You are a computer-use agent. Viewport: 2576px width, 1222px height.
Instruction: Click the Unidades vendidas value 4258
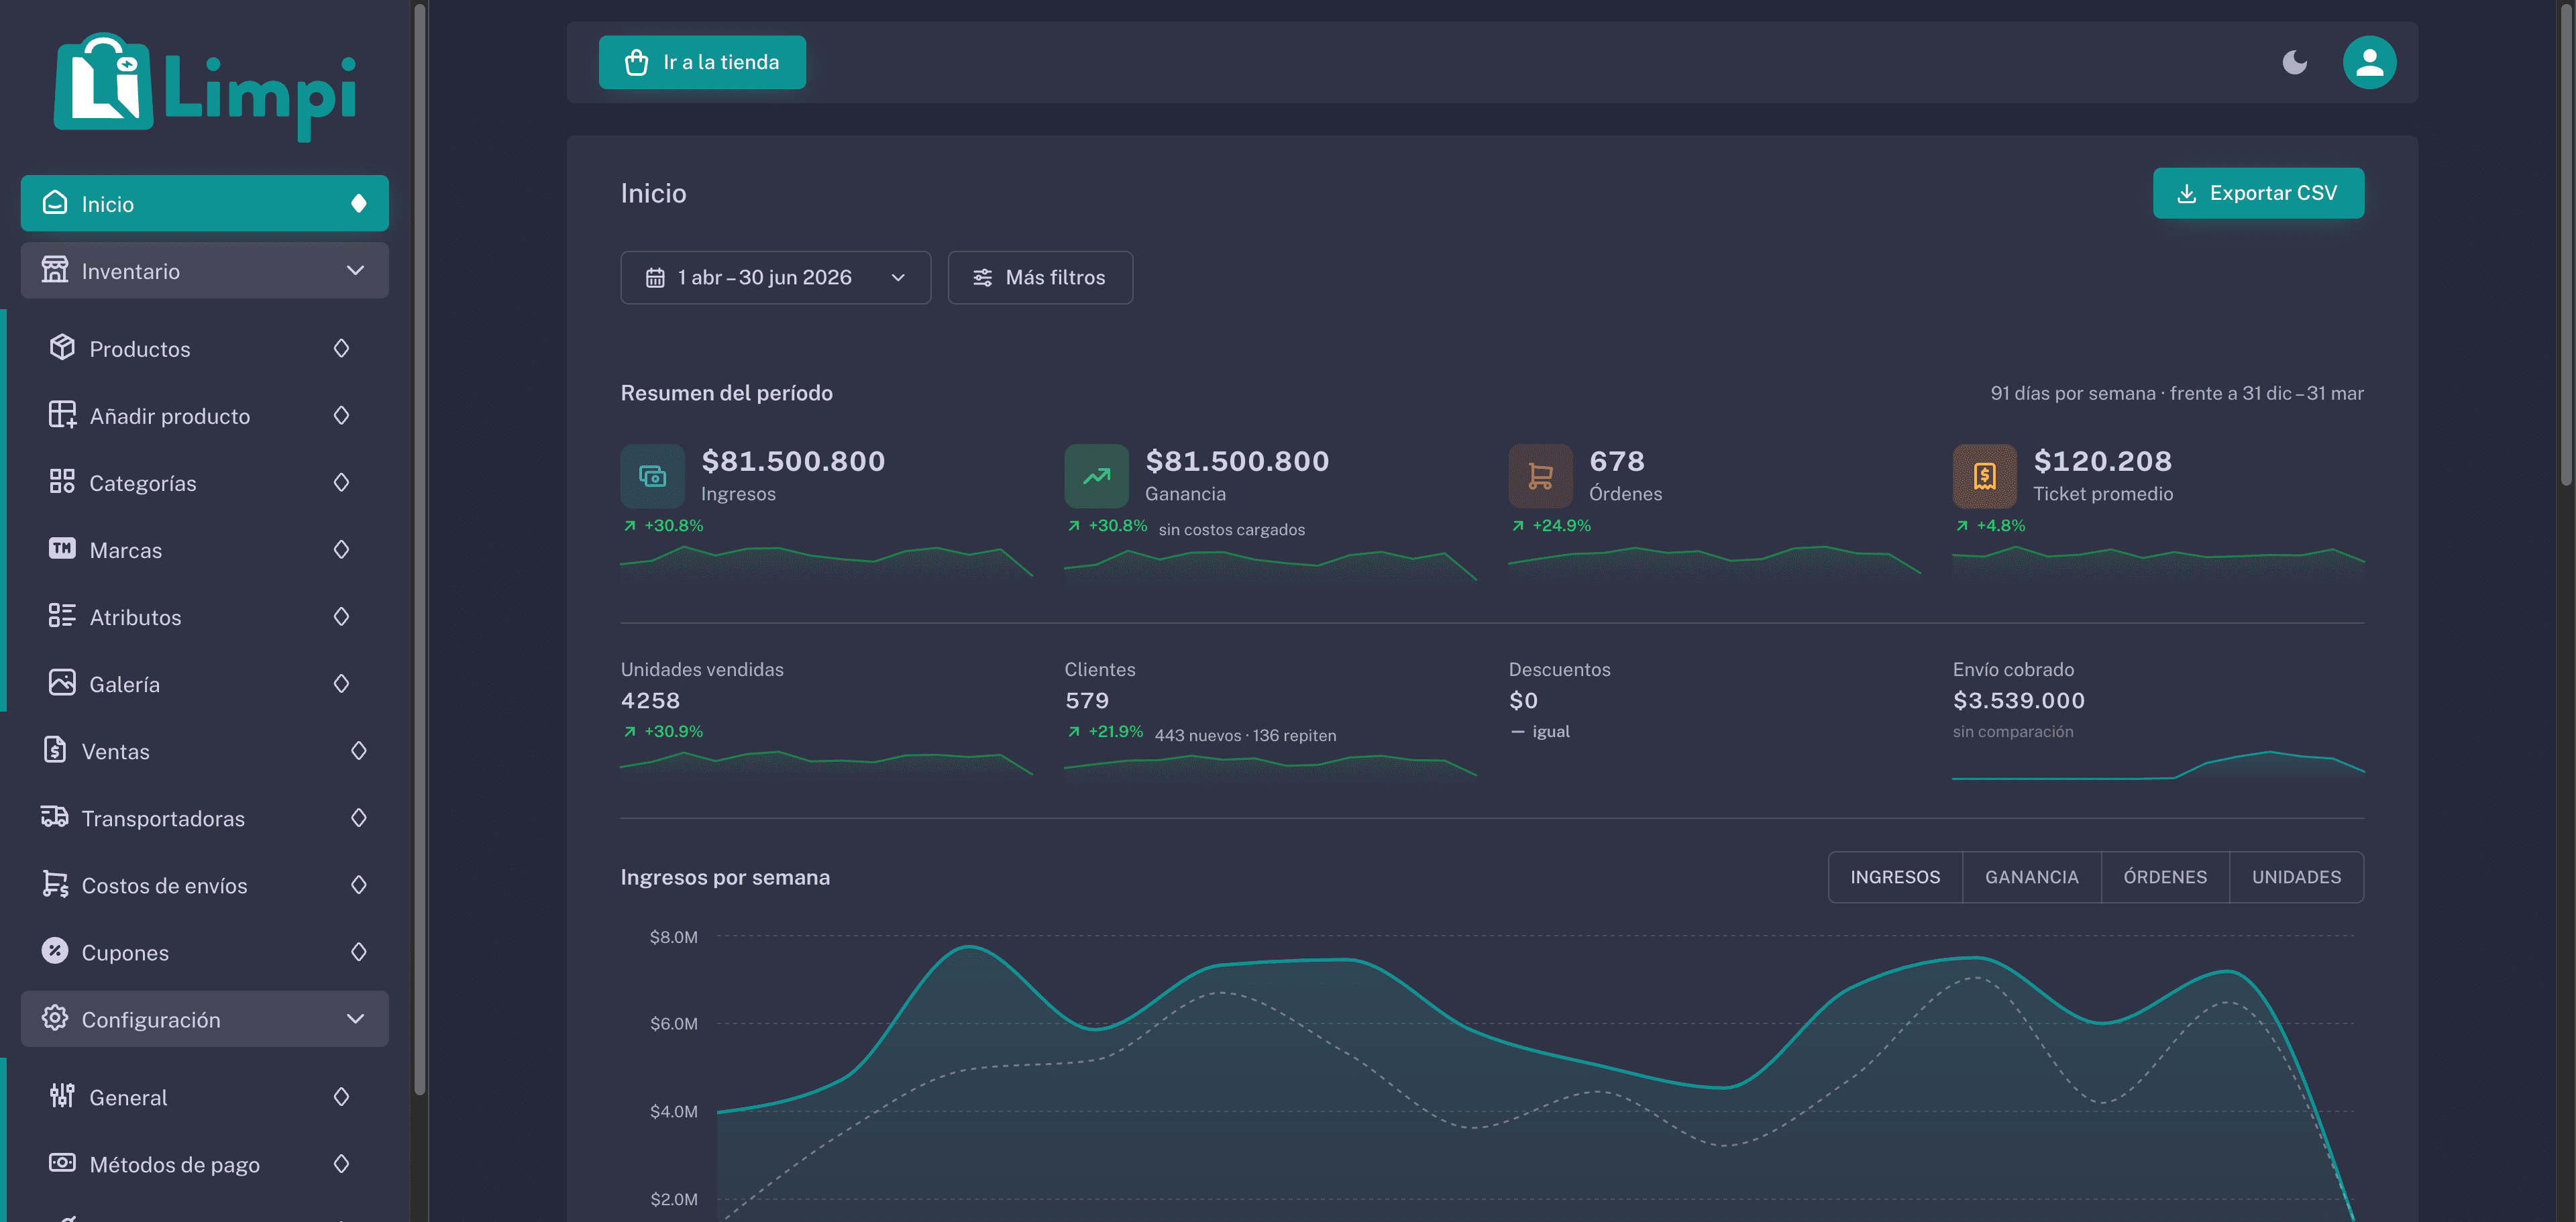click(x=650, y=700)
